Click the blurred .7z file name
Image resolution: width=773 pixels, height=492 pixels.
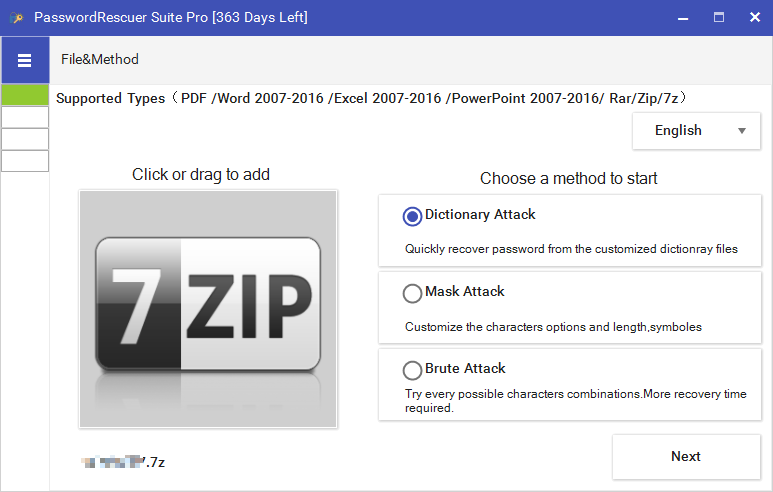[x=123, y=462]
